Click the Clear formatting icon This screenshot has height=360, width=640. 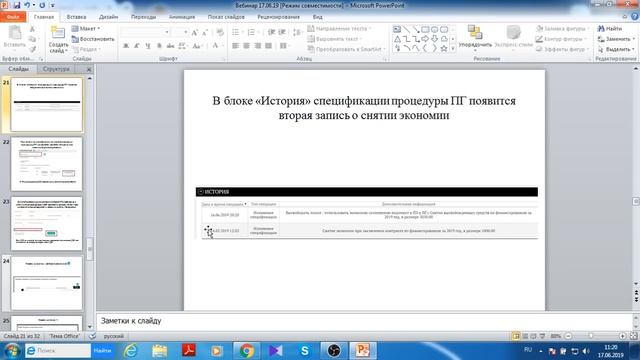pyautogui.click(x=220, y=32)
